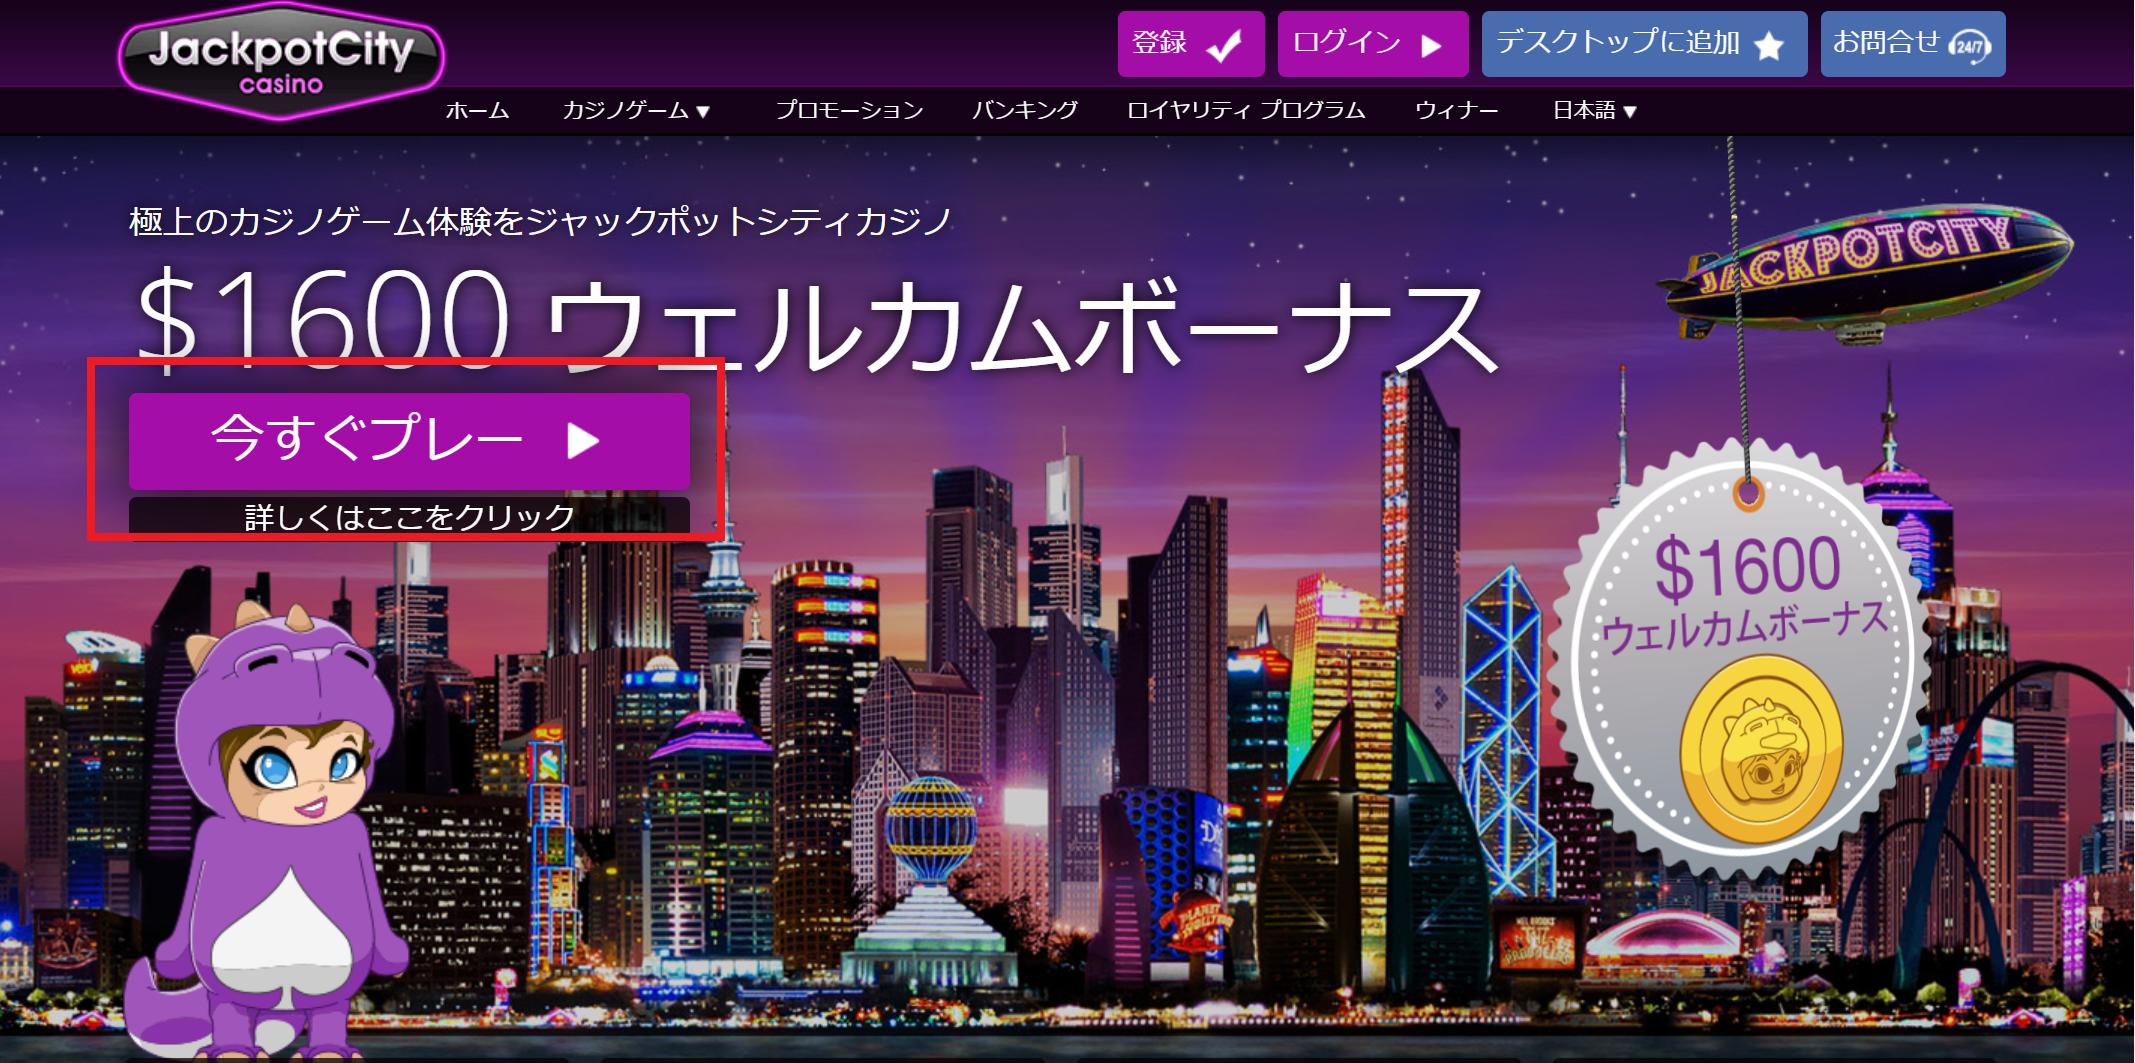The height and width of the screenshot is (1063, 2135).
Task: Open the 日本語 language selector
Action: pos(1593,110)
